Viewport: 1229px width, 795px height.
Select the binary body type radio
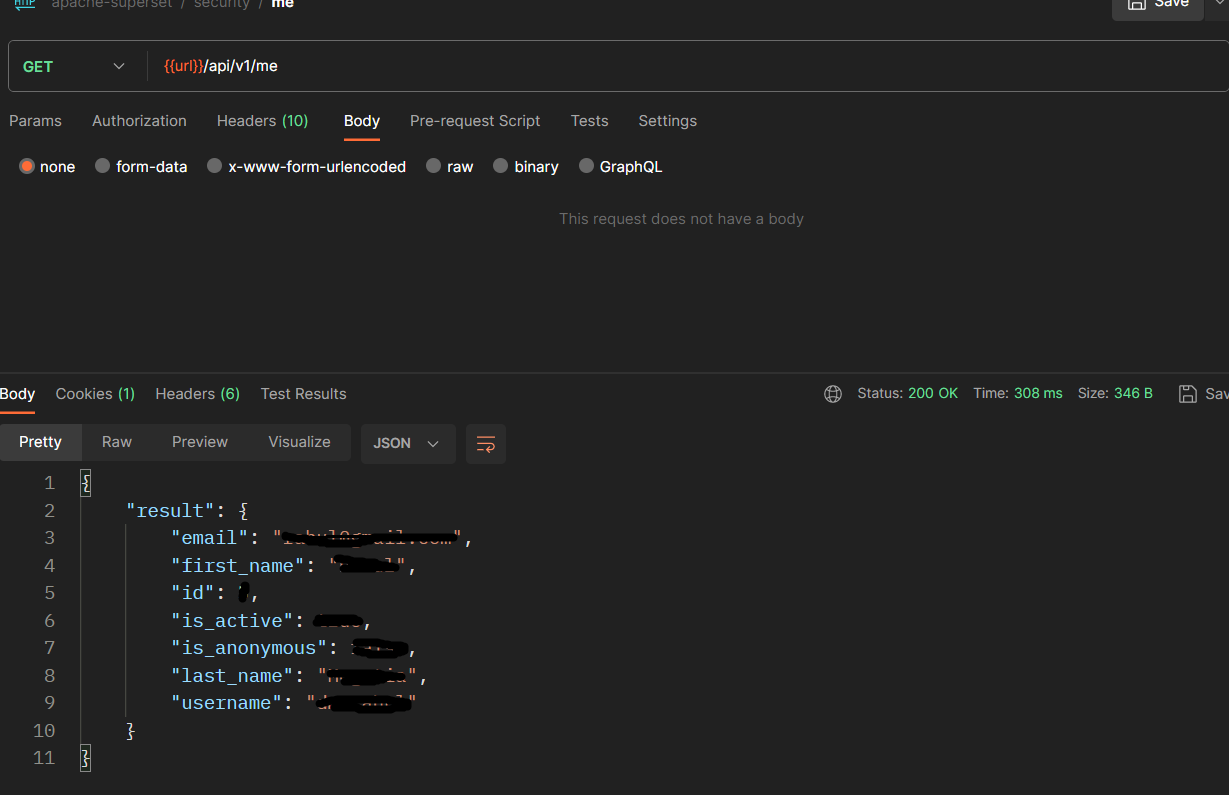500,167
